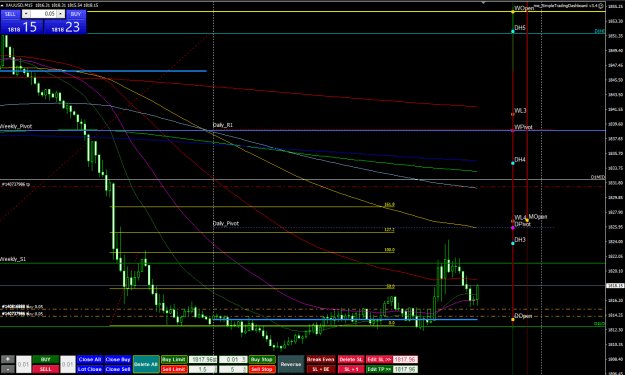Click the chart shift triangle marker at the top

click(483, 3)
